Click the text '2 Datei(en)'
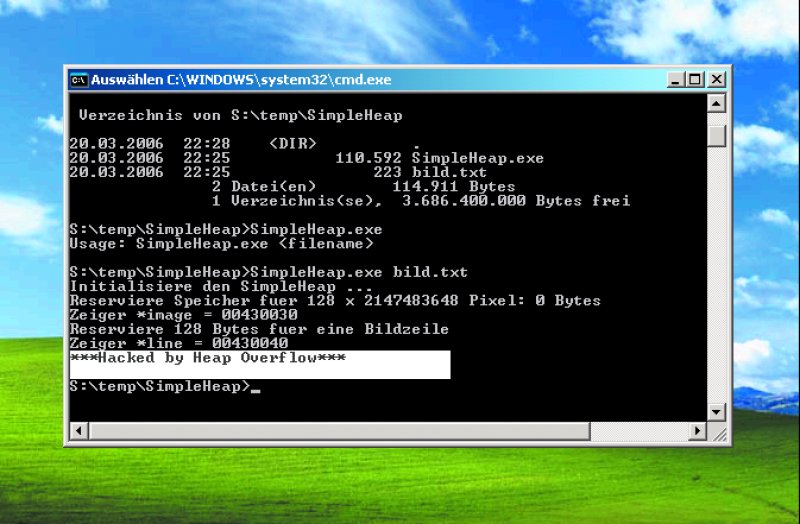 (264, 187)
